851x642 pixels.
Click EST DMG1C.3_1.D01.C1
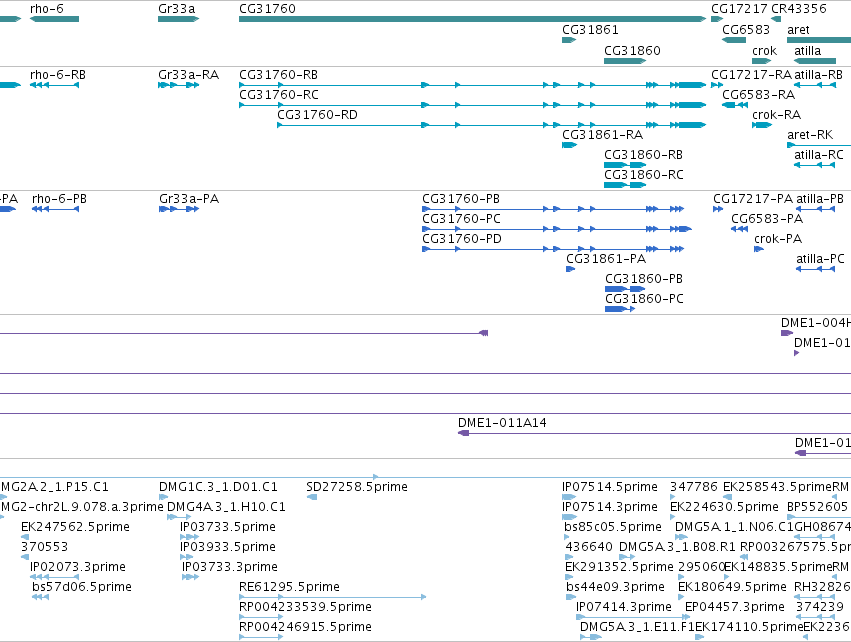(x=218, y=487)
